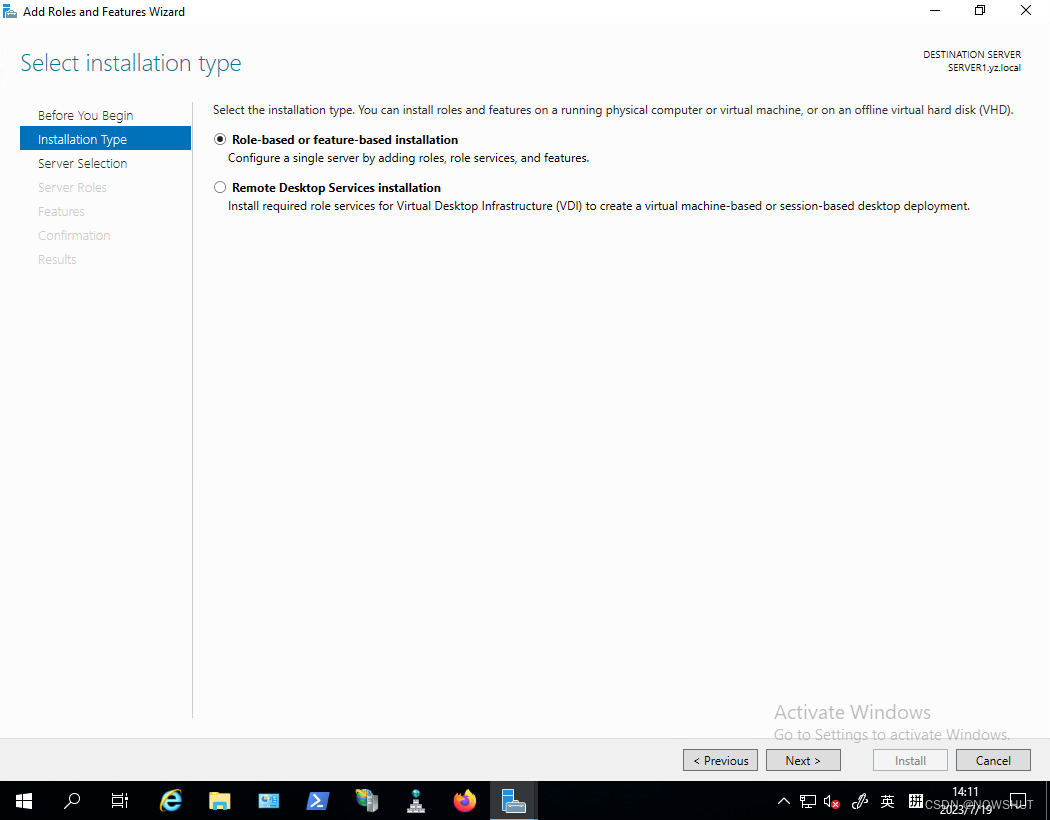The width and height of the screenshot is (1050, 820).
Task: Close the Add Roles wizard window
Action: click(x=1025, y=11)
